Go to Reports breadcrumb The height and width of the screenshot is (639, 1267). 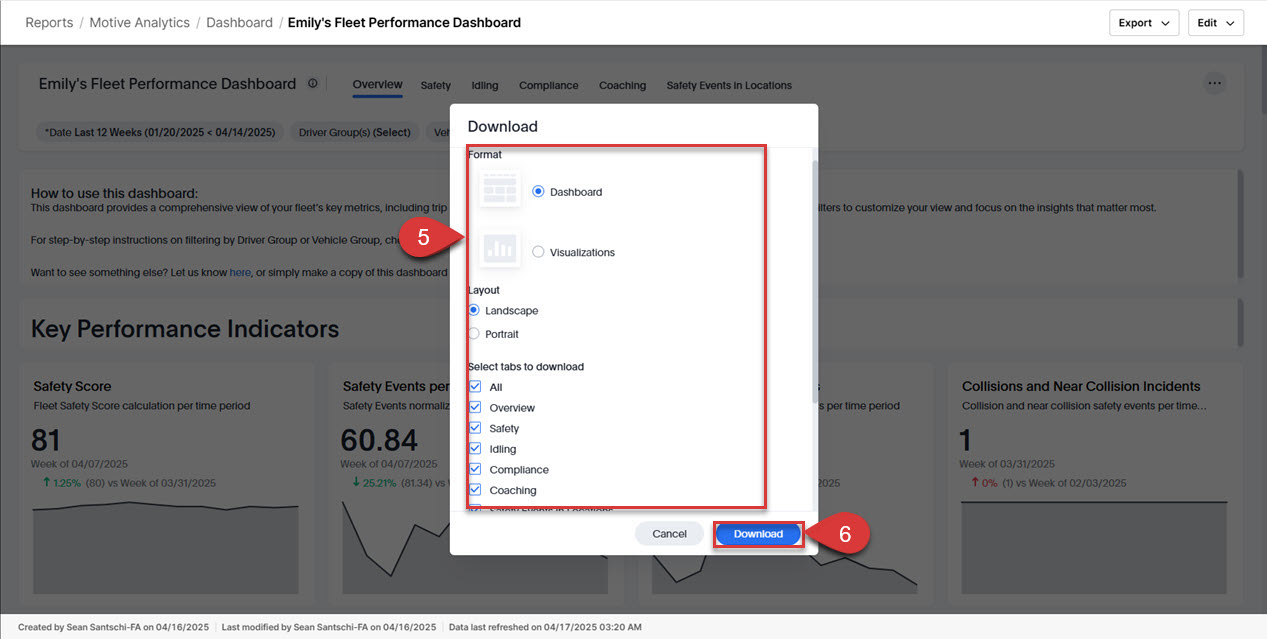pos(49,22)
